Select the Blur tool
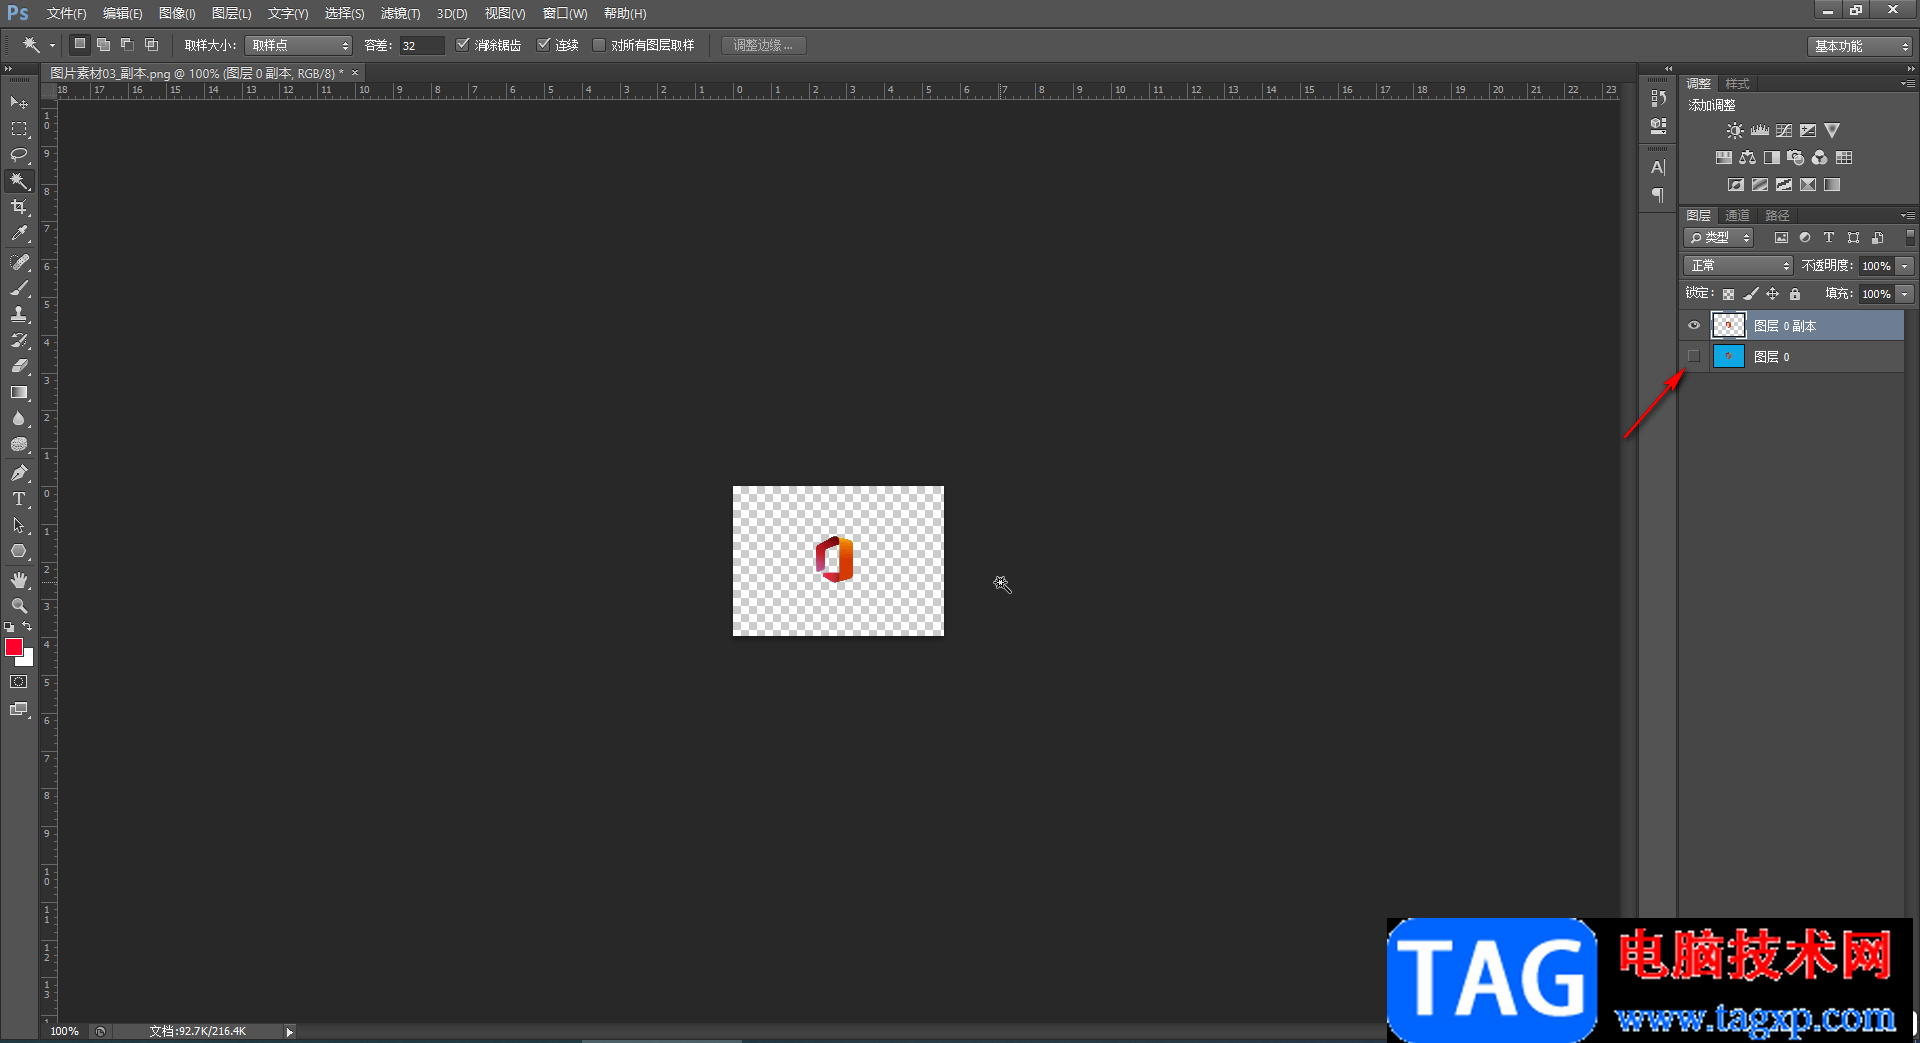1920x1043 pixels. pyautogui.click(x=19, y=418)
